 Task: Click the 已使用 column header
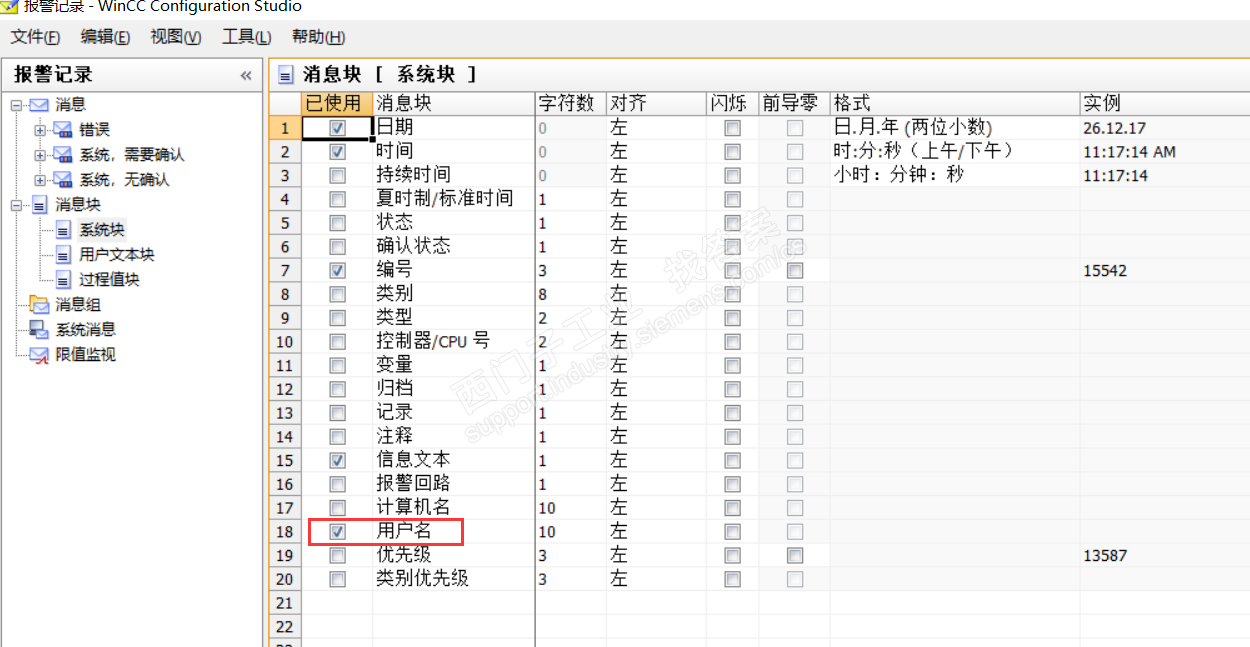tap(337, 103)
